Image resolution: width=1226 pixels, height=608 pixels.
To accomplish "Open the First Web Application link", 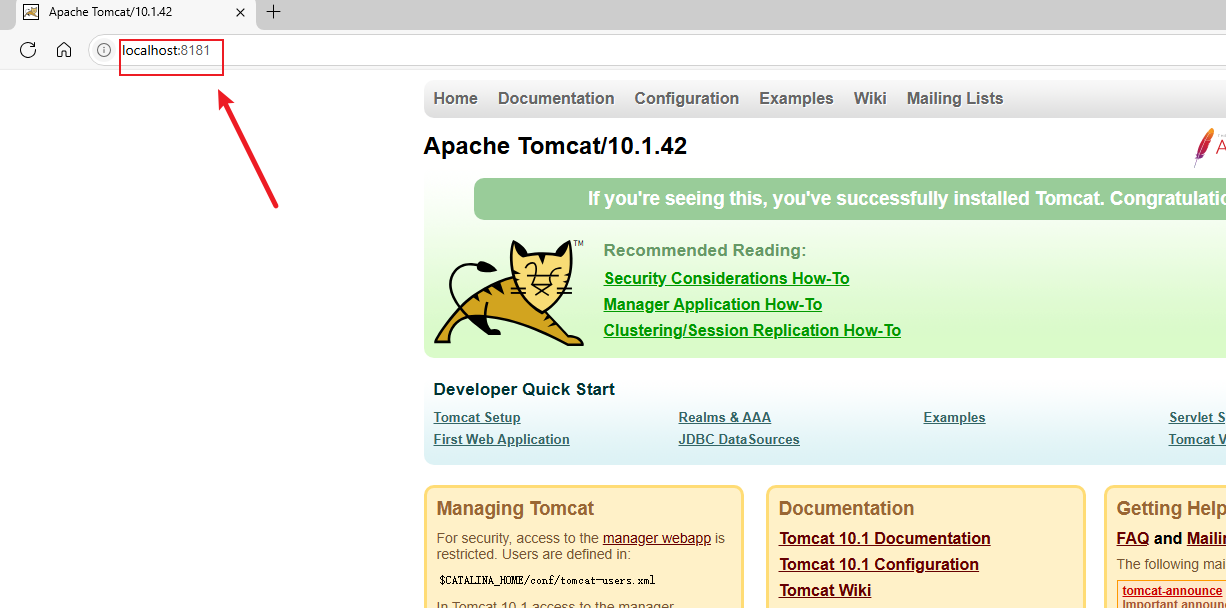I will (x=502, y=439).
